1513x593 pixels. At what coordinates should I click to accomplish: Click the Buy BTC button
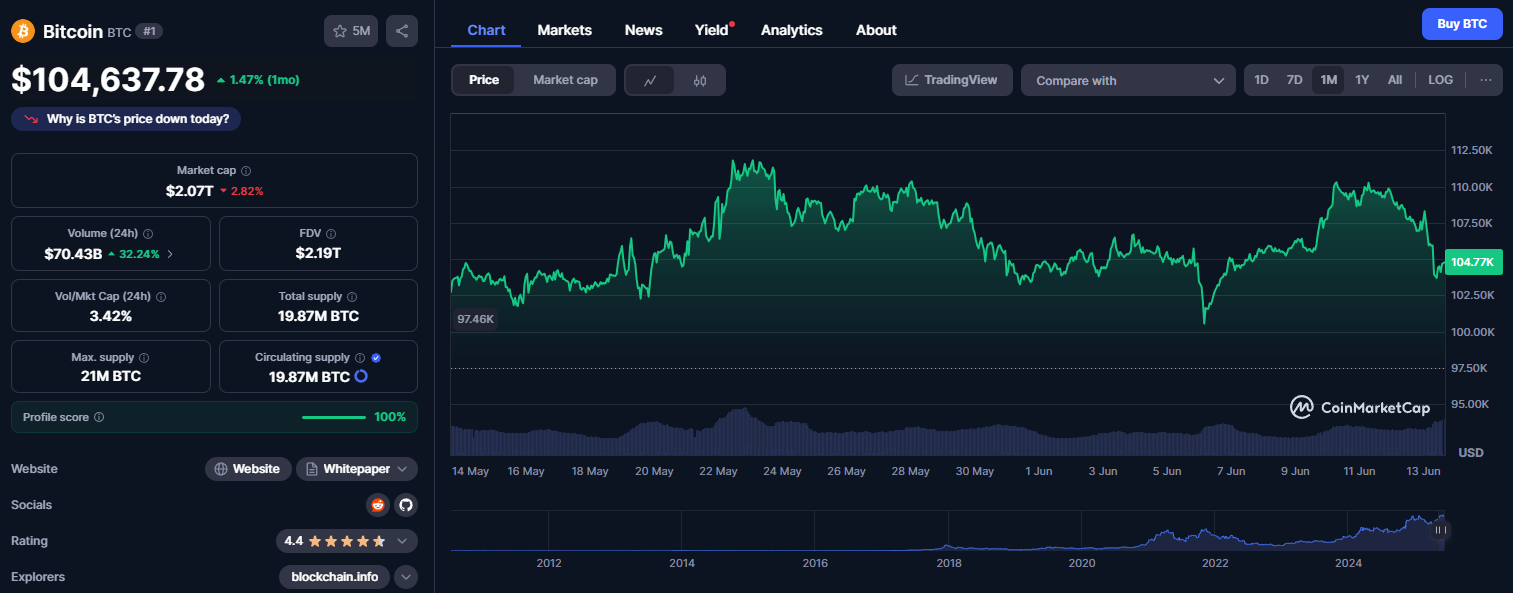click(1462, 23)
